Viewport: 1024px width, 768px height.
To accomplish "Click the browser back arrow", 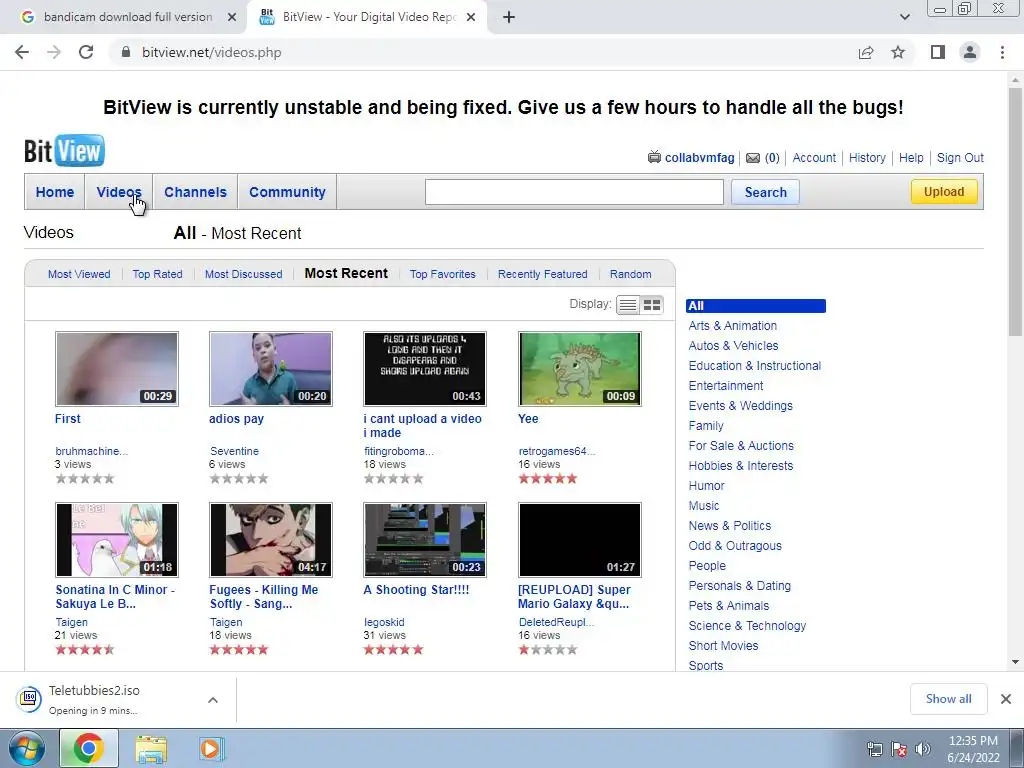I will pos(22,52).
